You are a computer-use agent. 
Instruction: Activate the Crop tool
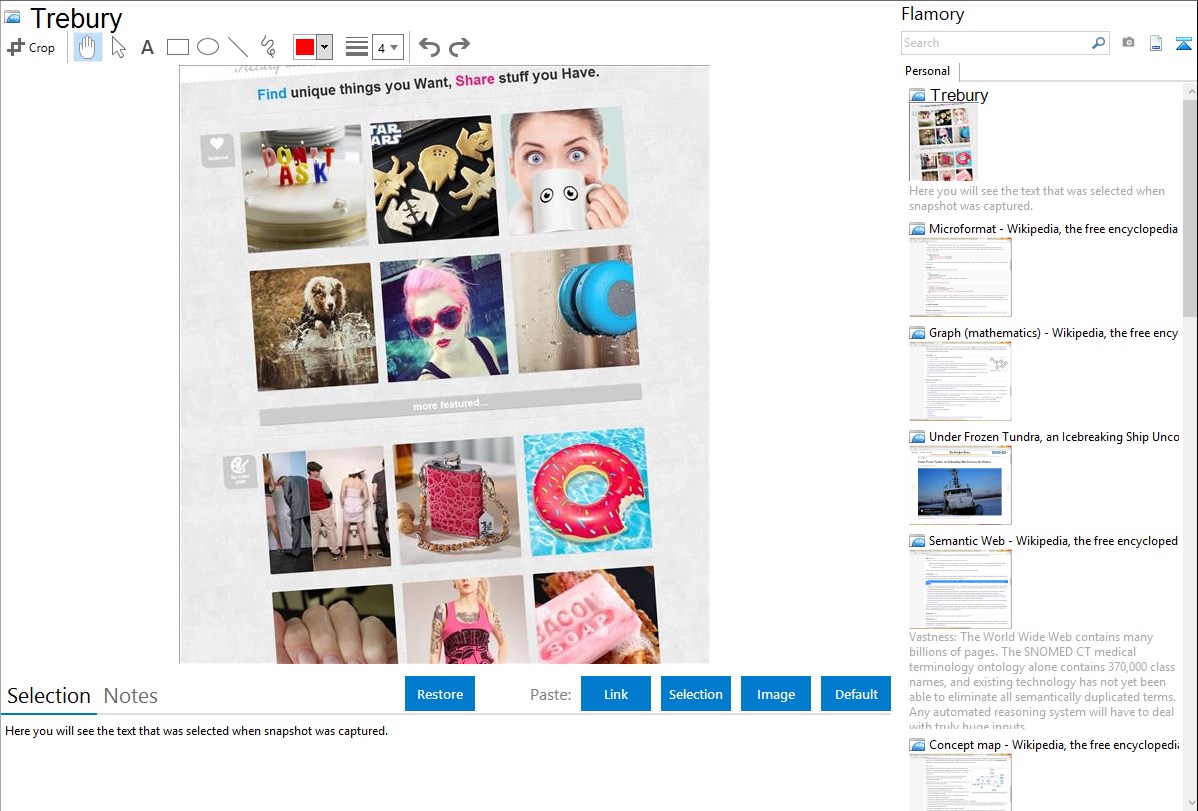[x=31, y=47]
